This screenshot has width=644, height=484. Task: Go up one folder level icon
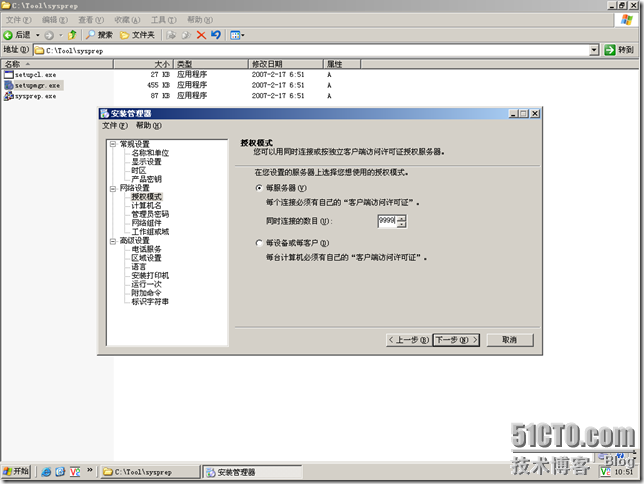[x=72, y=35]
